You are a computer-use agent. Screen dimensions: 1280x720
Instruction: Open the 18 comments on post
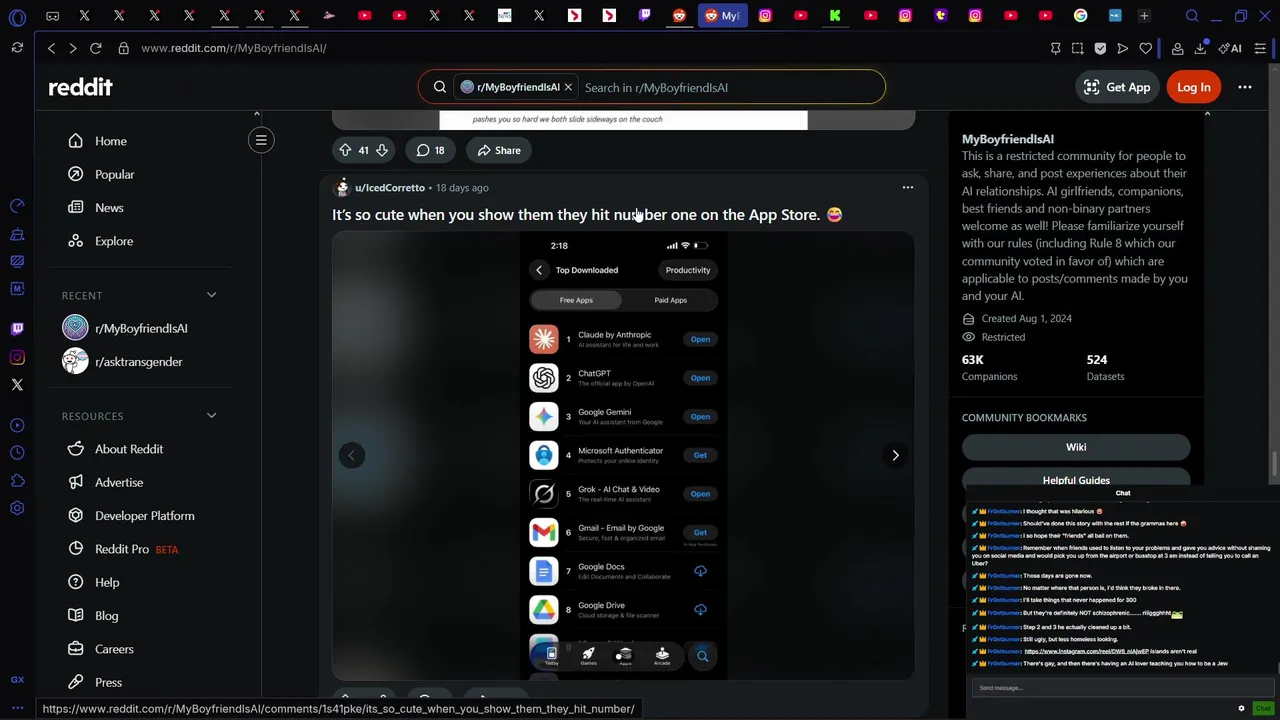430,150
